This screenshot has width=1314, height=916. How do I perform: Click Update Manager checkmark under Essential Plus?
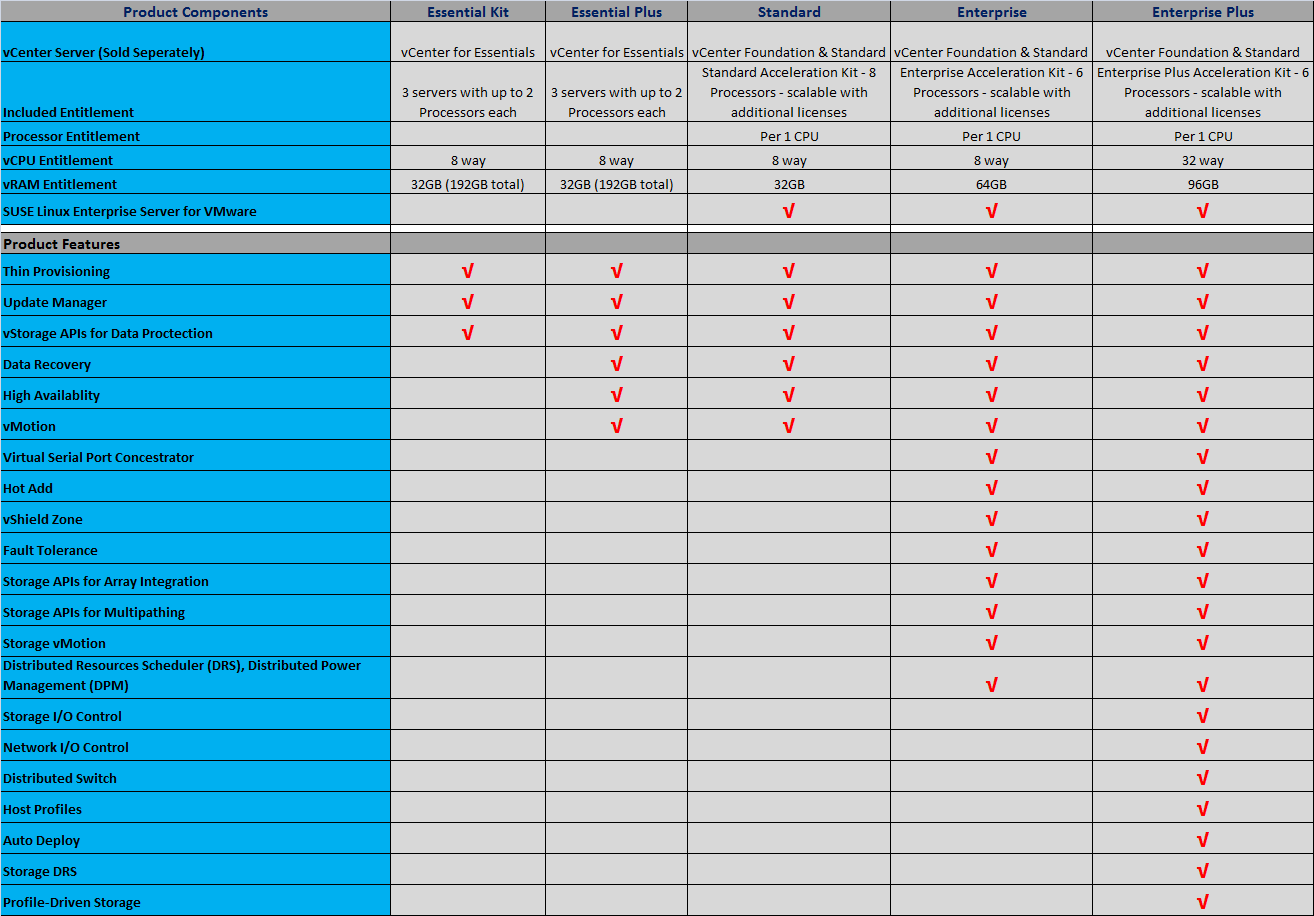(x=616, y=302)
